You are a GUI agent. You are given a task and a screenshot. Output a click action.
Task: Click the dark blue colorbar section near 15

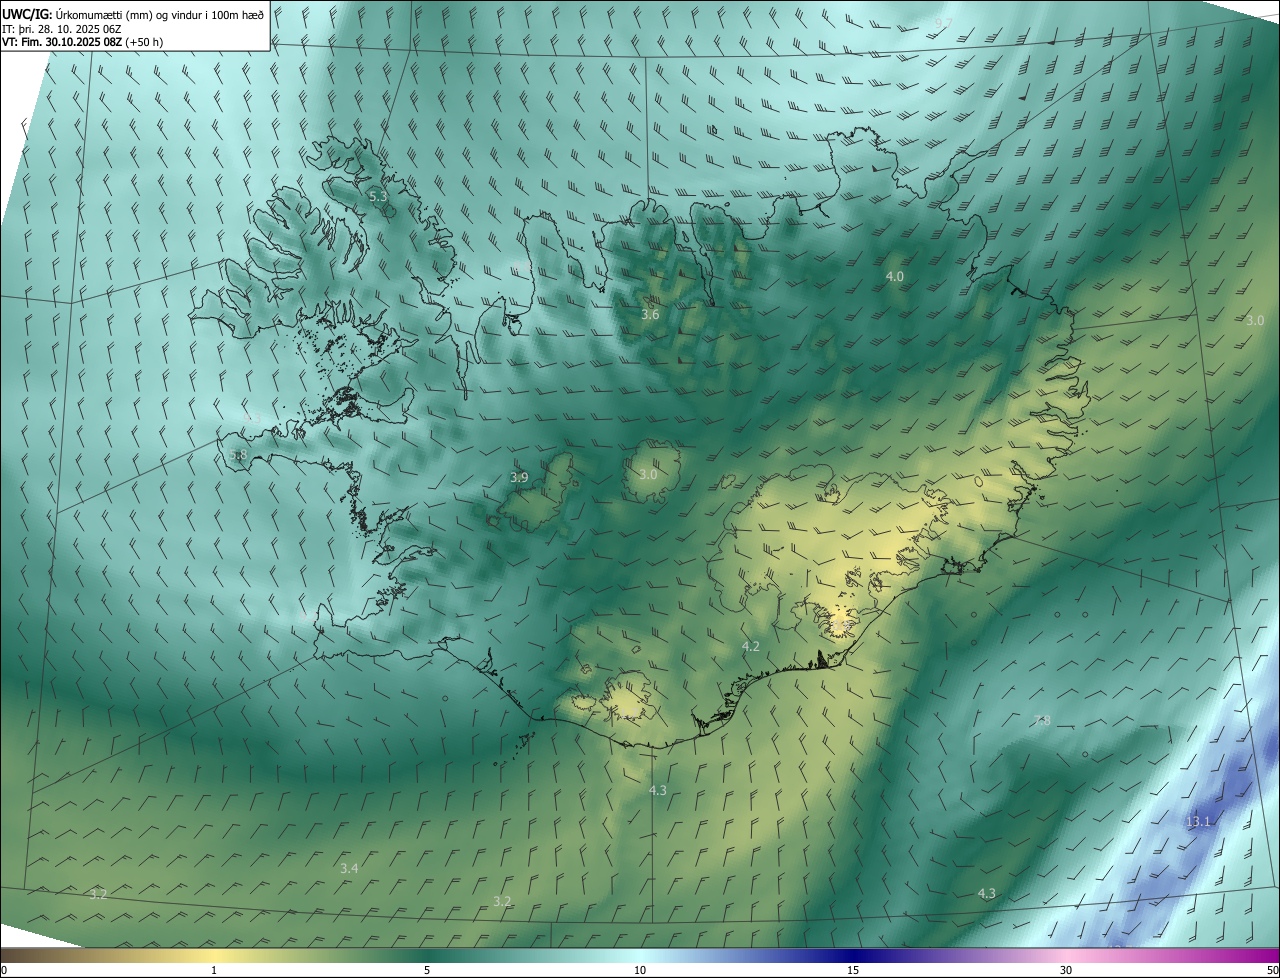pyautogui.click(x=853, y=955)
